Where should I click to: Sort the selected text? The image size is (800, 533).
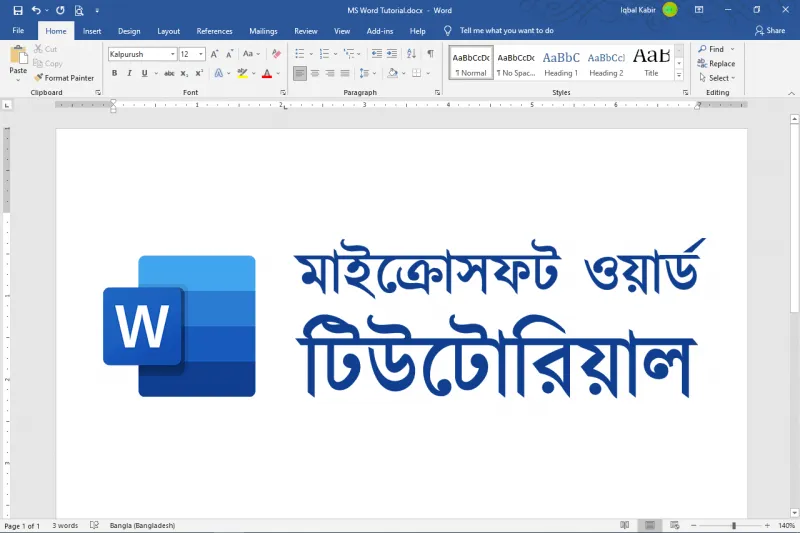pyautogui.click(x=411, y=54)
